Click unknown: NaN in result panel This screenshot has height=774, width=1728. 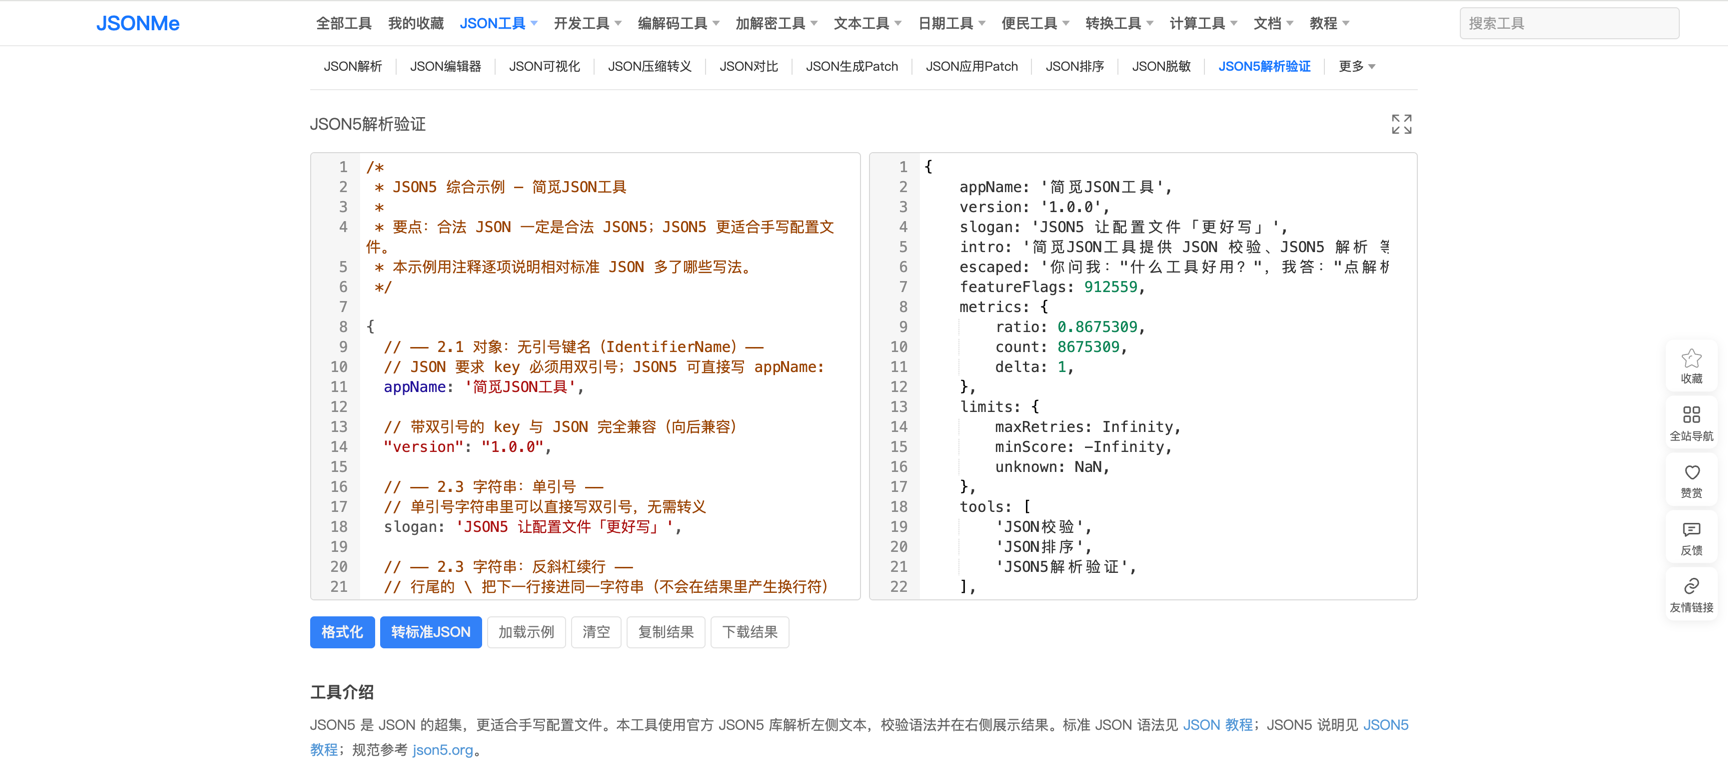(1052, 467)
